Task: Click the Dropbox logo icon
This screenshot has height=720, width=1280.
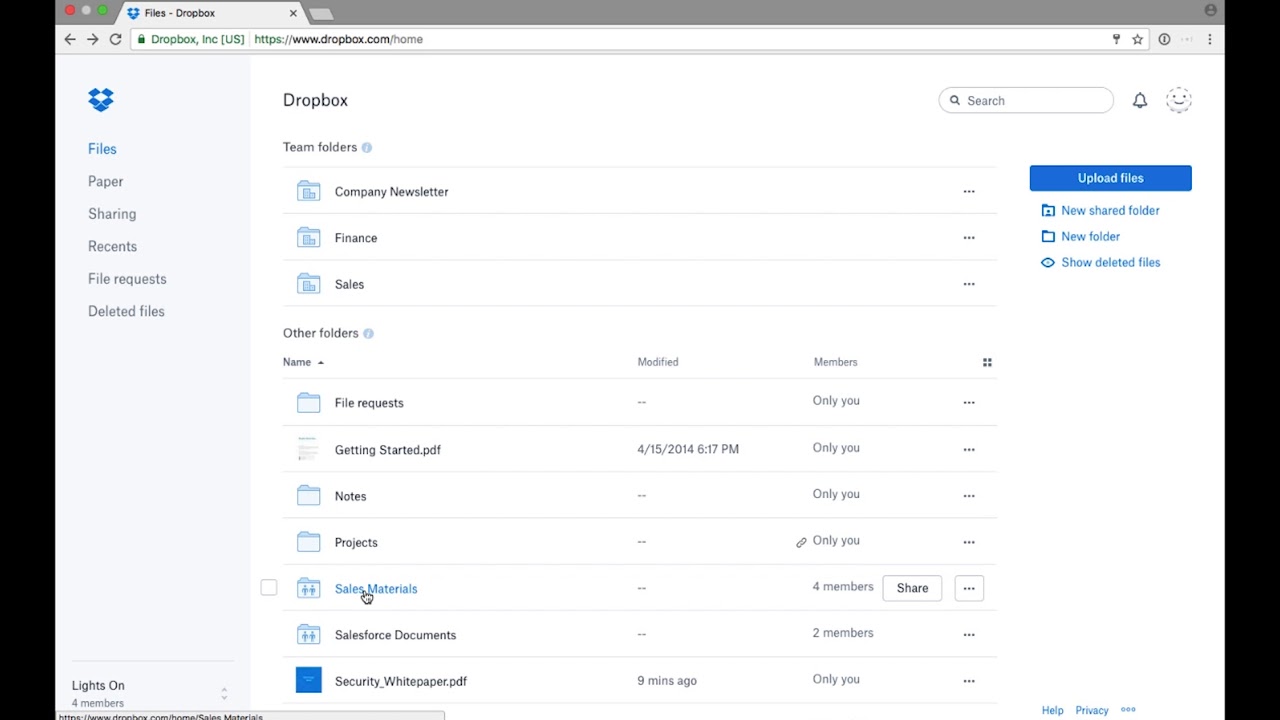Action: pyautogui.click(x=101, y=99)
